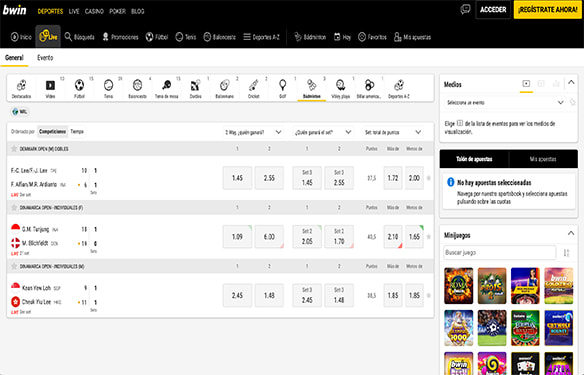Viewport: 584px width, 375px height.
Task: Open Búsqueda search
Action: [x=79, y=37]
